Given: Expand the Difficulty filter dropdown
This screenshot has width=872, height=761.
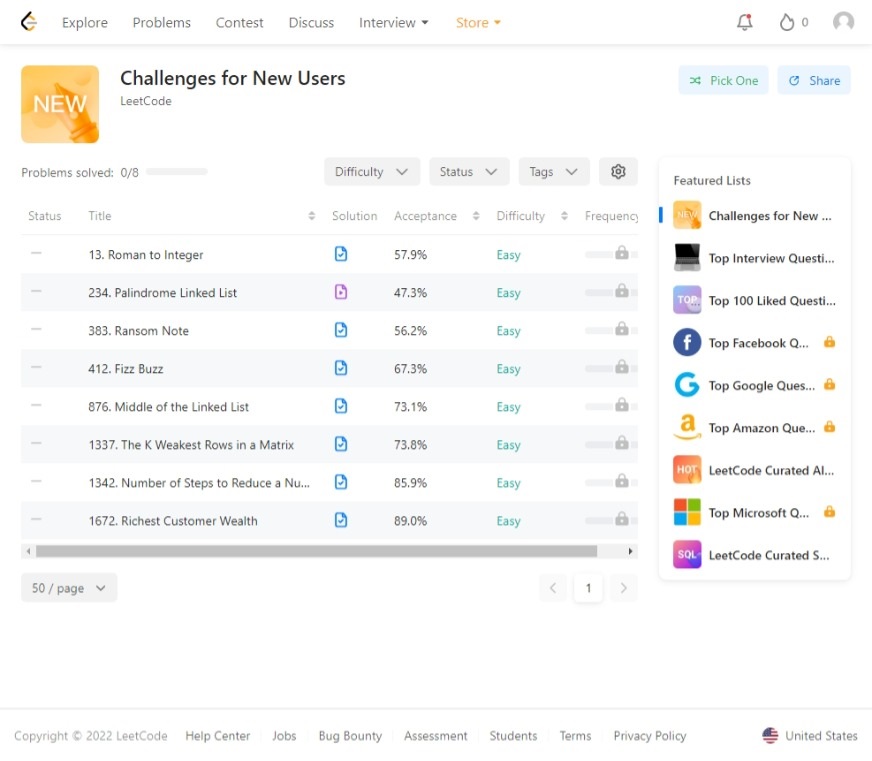Looking at the screenshot, I should pyautogui.click(x=372, y=171).
